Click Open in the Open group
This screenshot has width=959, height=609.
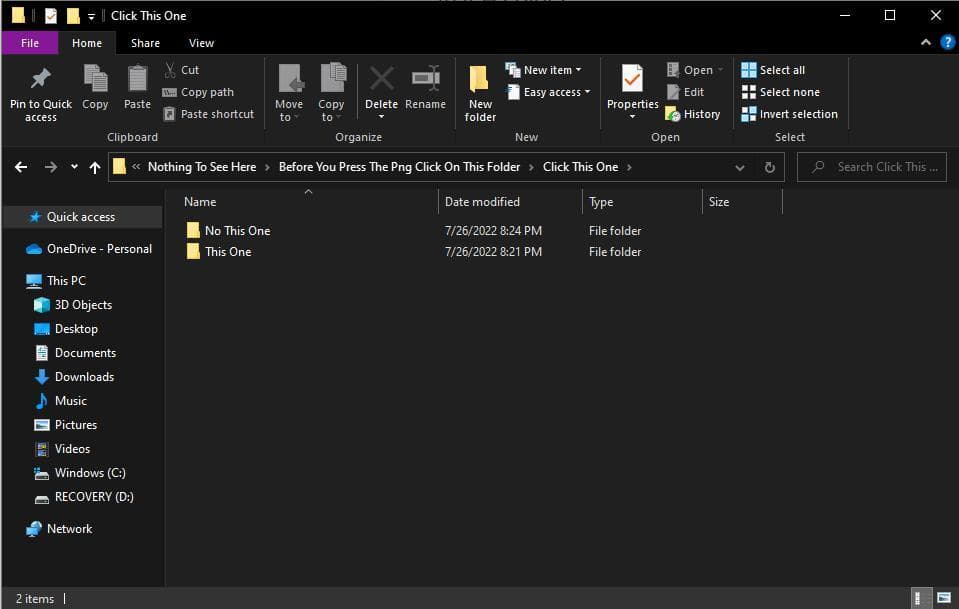coord(695,70)
